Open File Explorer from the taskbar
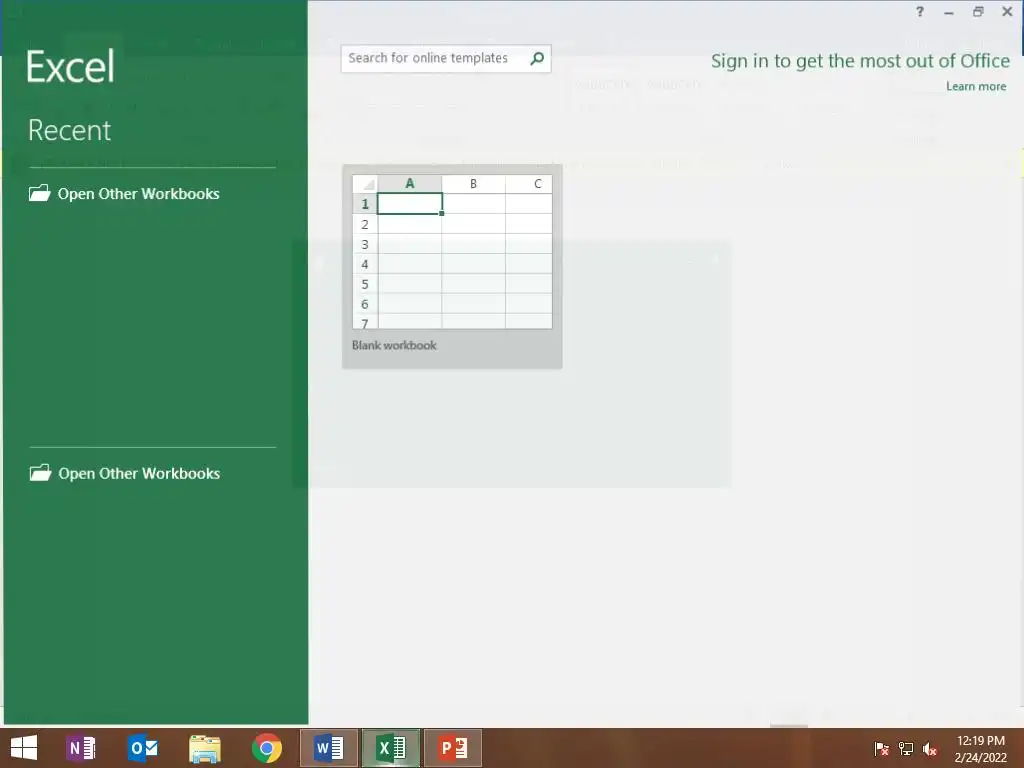This screenshot has height=768, width=1024. tap(204, 748)
